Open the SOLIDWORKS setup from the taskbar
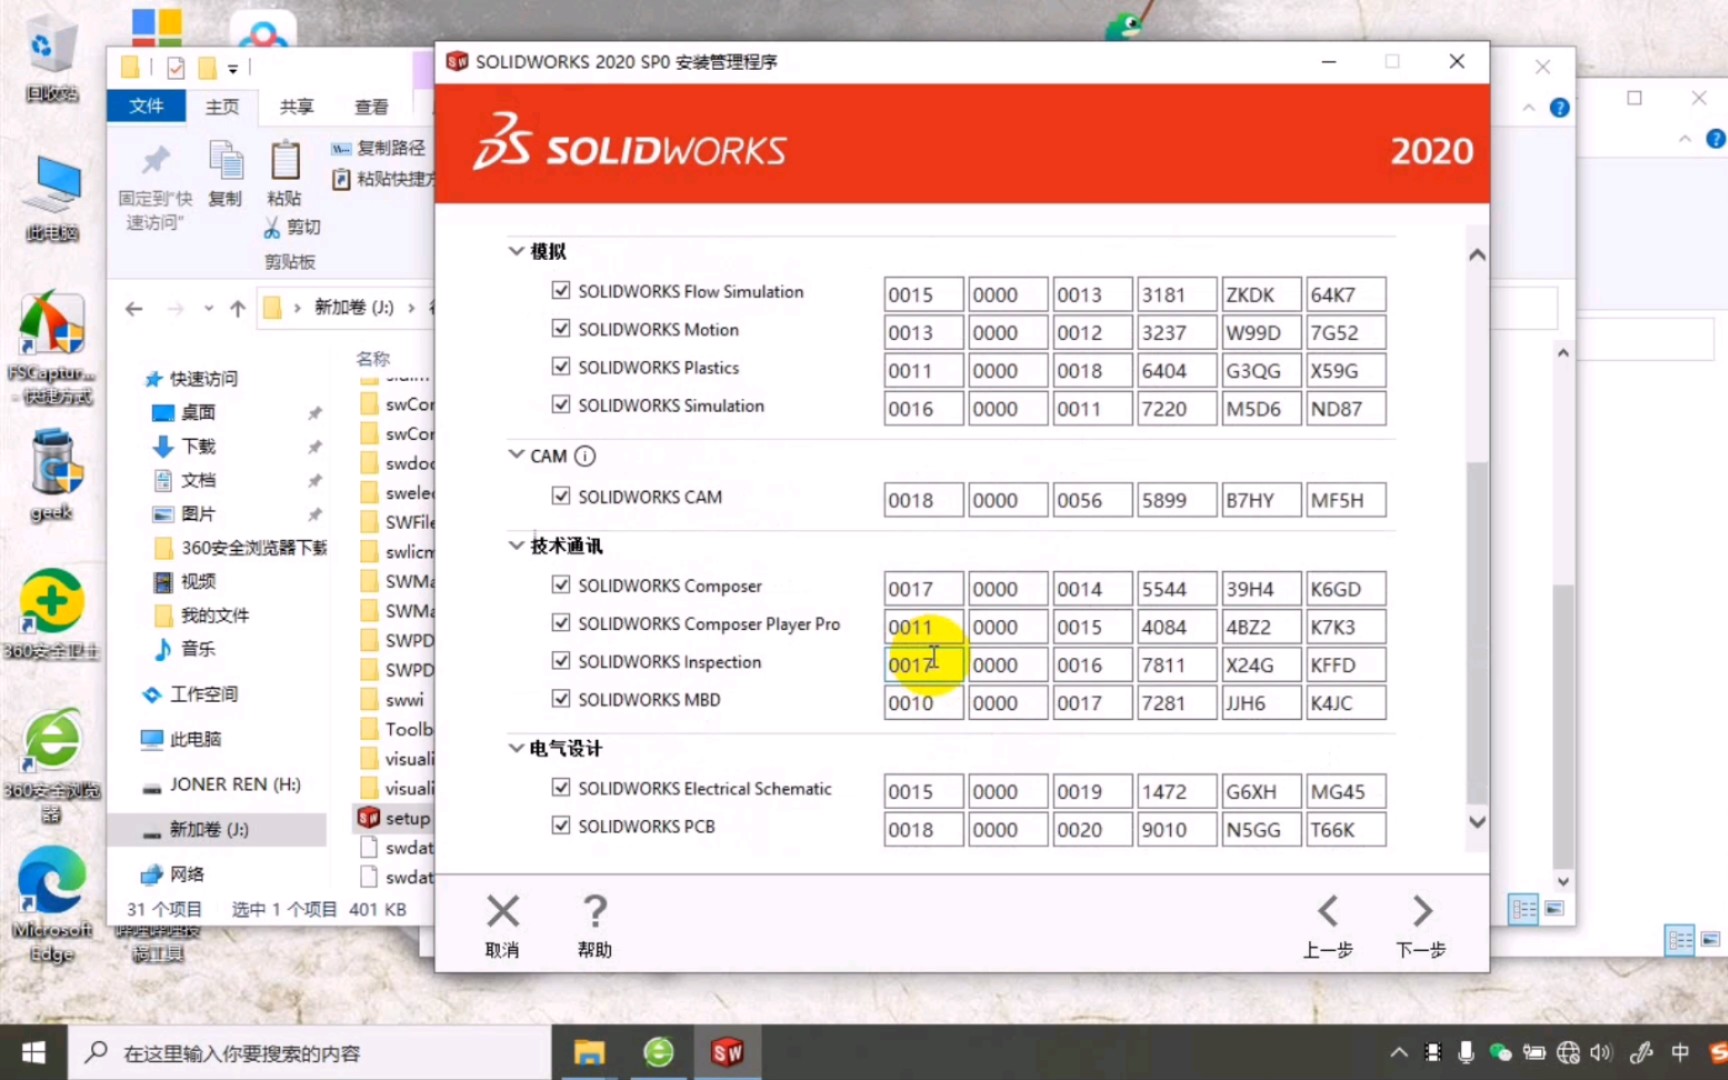This screenshot has height=1080, width=1728. click(728, 1051)
